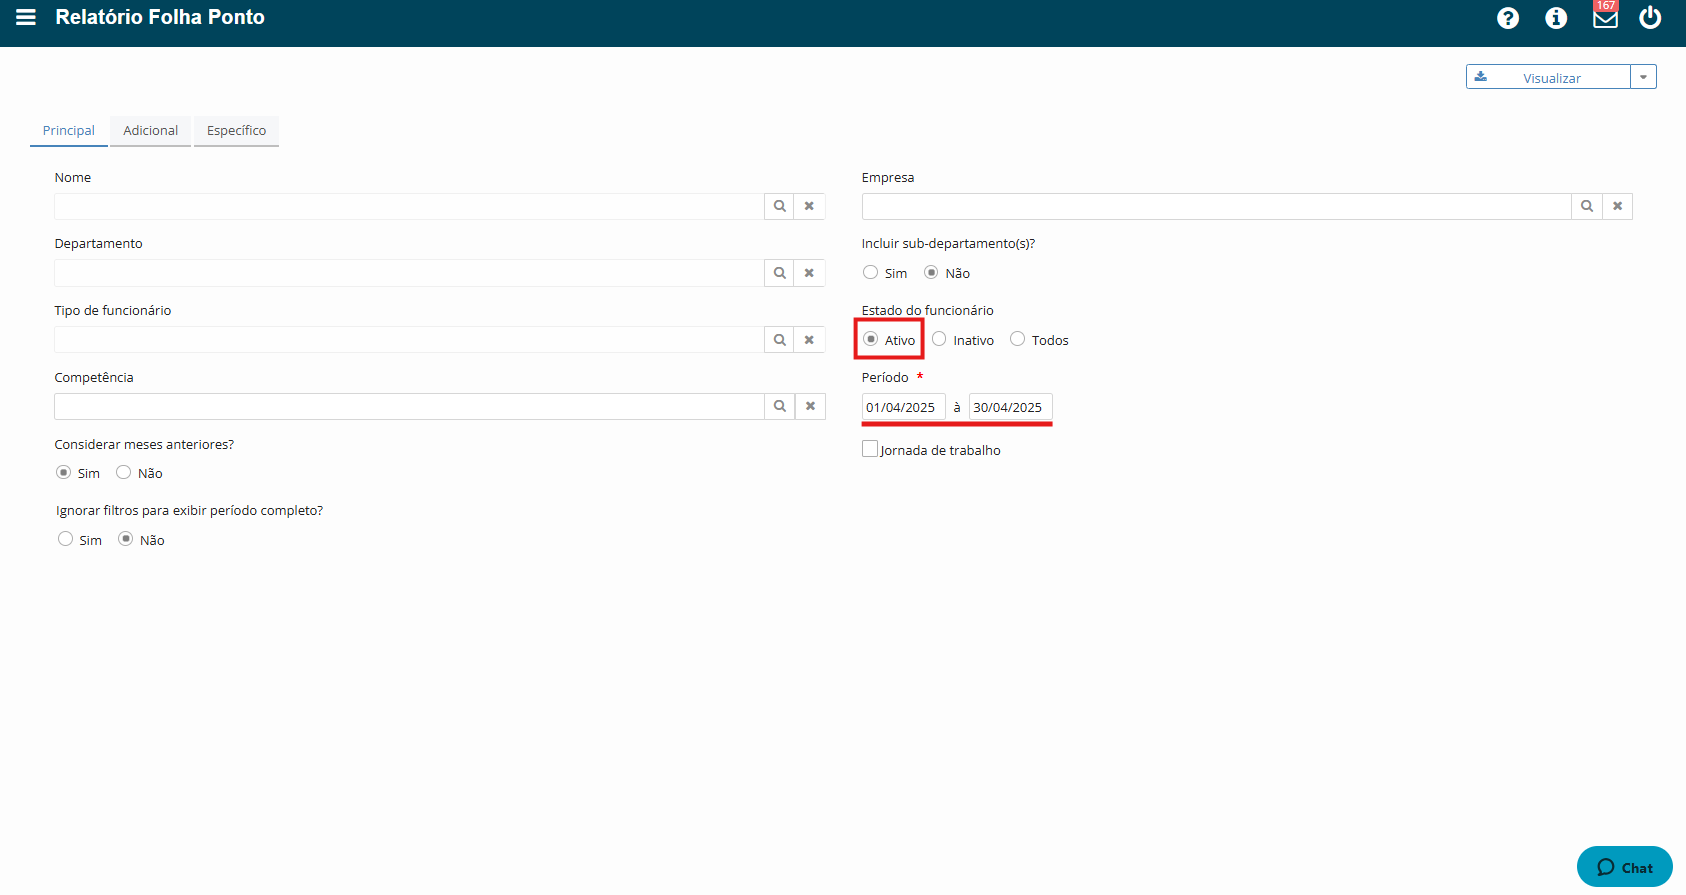Open Departamento search magnifier
1686x895 pixels.
click(x=780, y=273)
